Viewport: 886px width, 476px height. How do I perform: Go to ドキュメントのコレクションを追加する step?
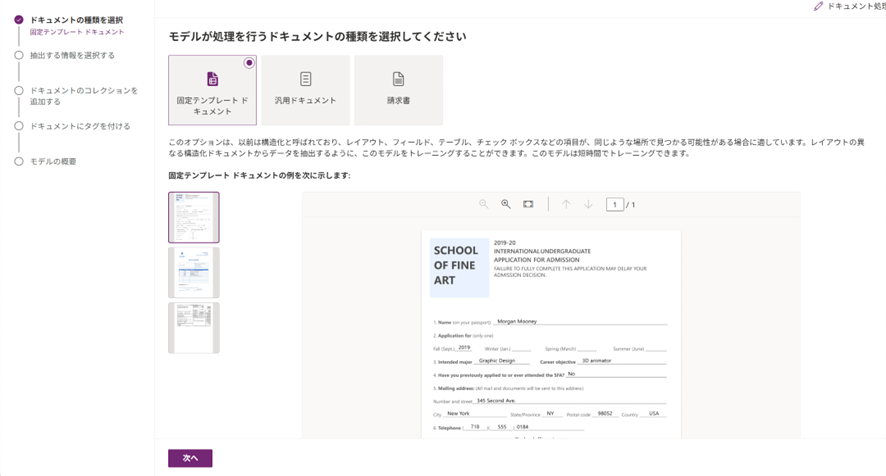point(84,96)
